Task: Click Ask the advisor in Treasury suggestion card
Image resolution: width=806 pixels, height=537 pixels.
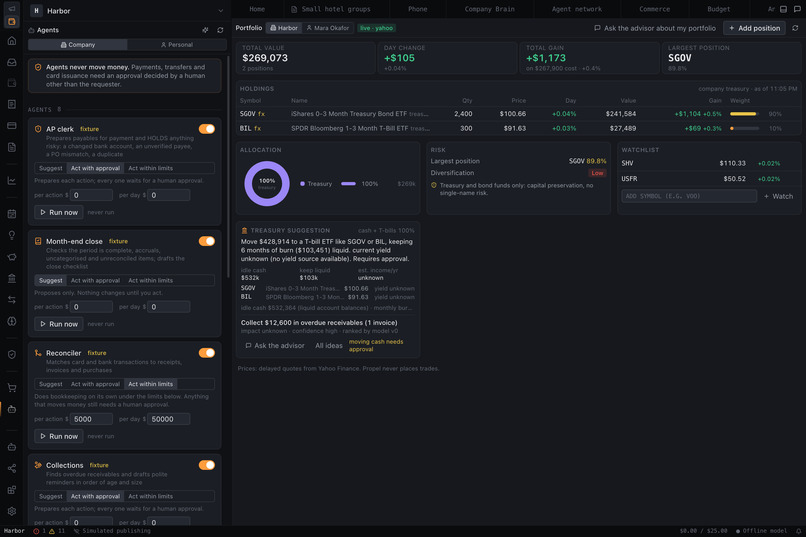Action: pyautogui.click(x=274, y=346)
